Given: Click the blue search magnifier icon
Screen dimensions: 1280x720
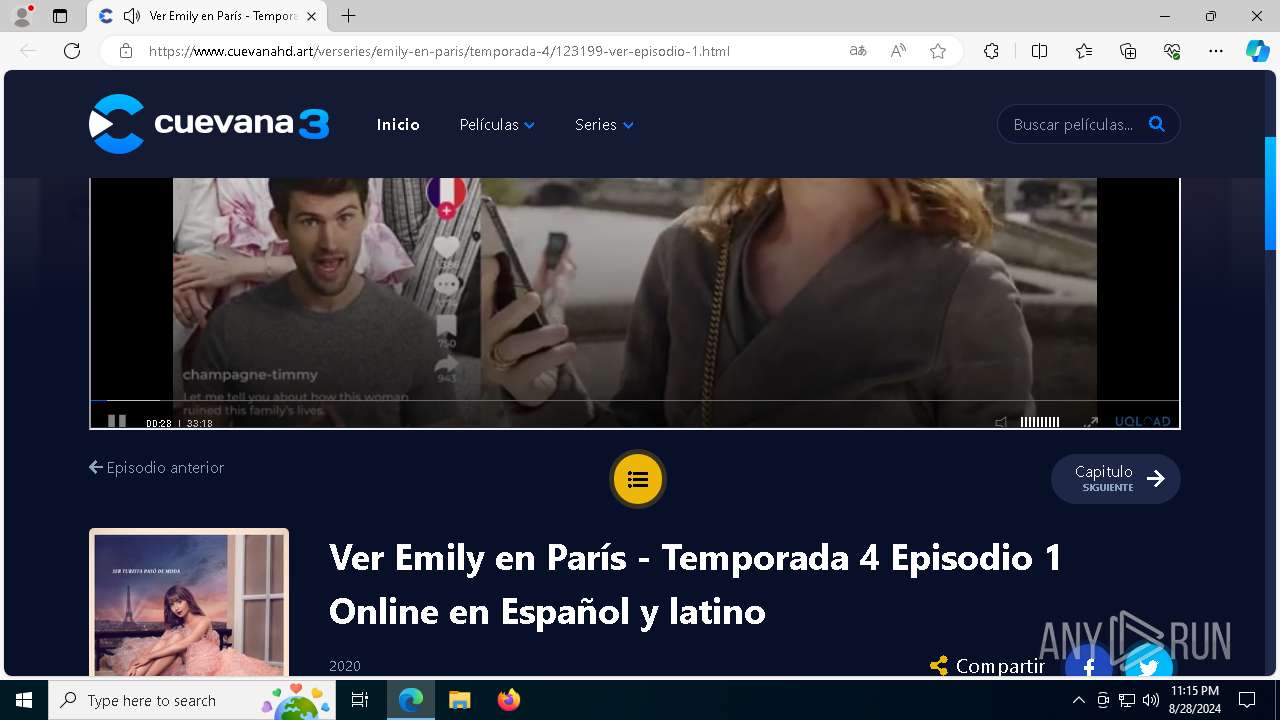Looking at the screenshot, I should [1157, 124].
